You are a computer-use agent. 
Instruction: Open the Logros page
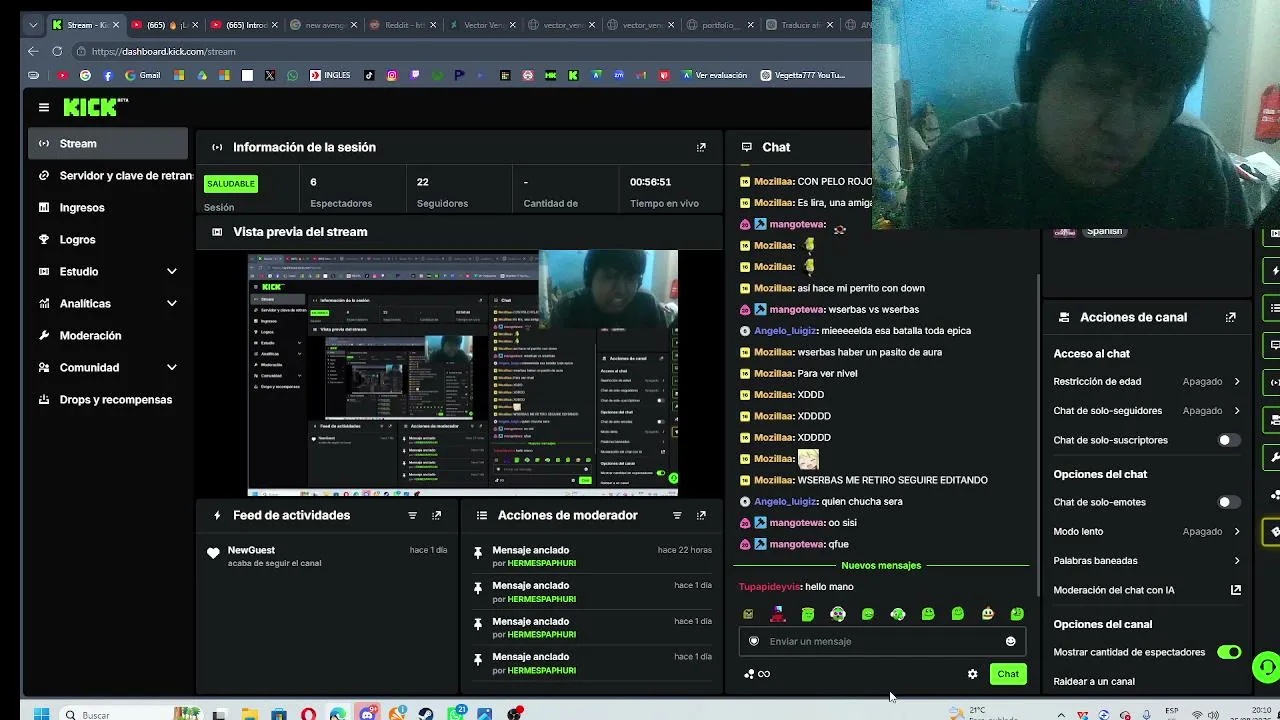108,239
